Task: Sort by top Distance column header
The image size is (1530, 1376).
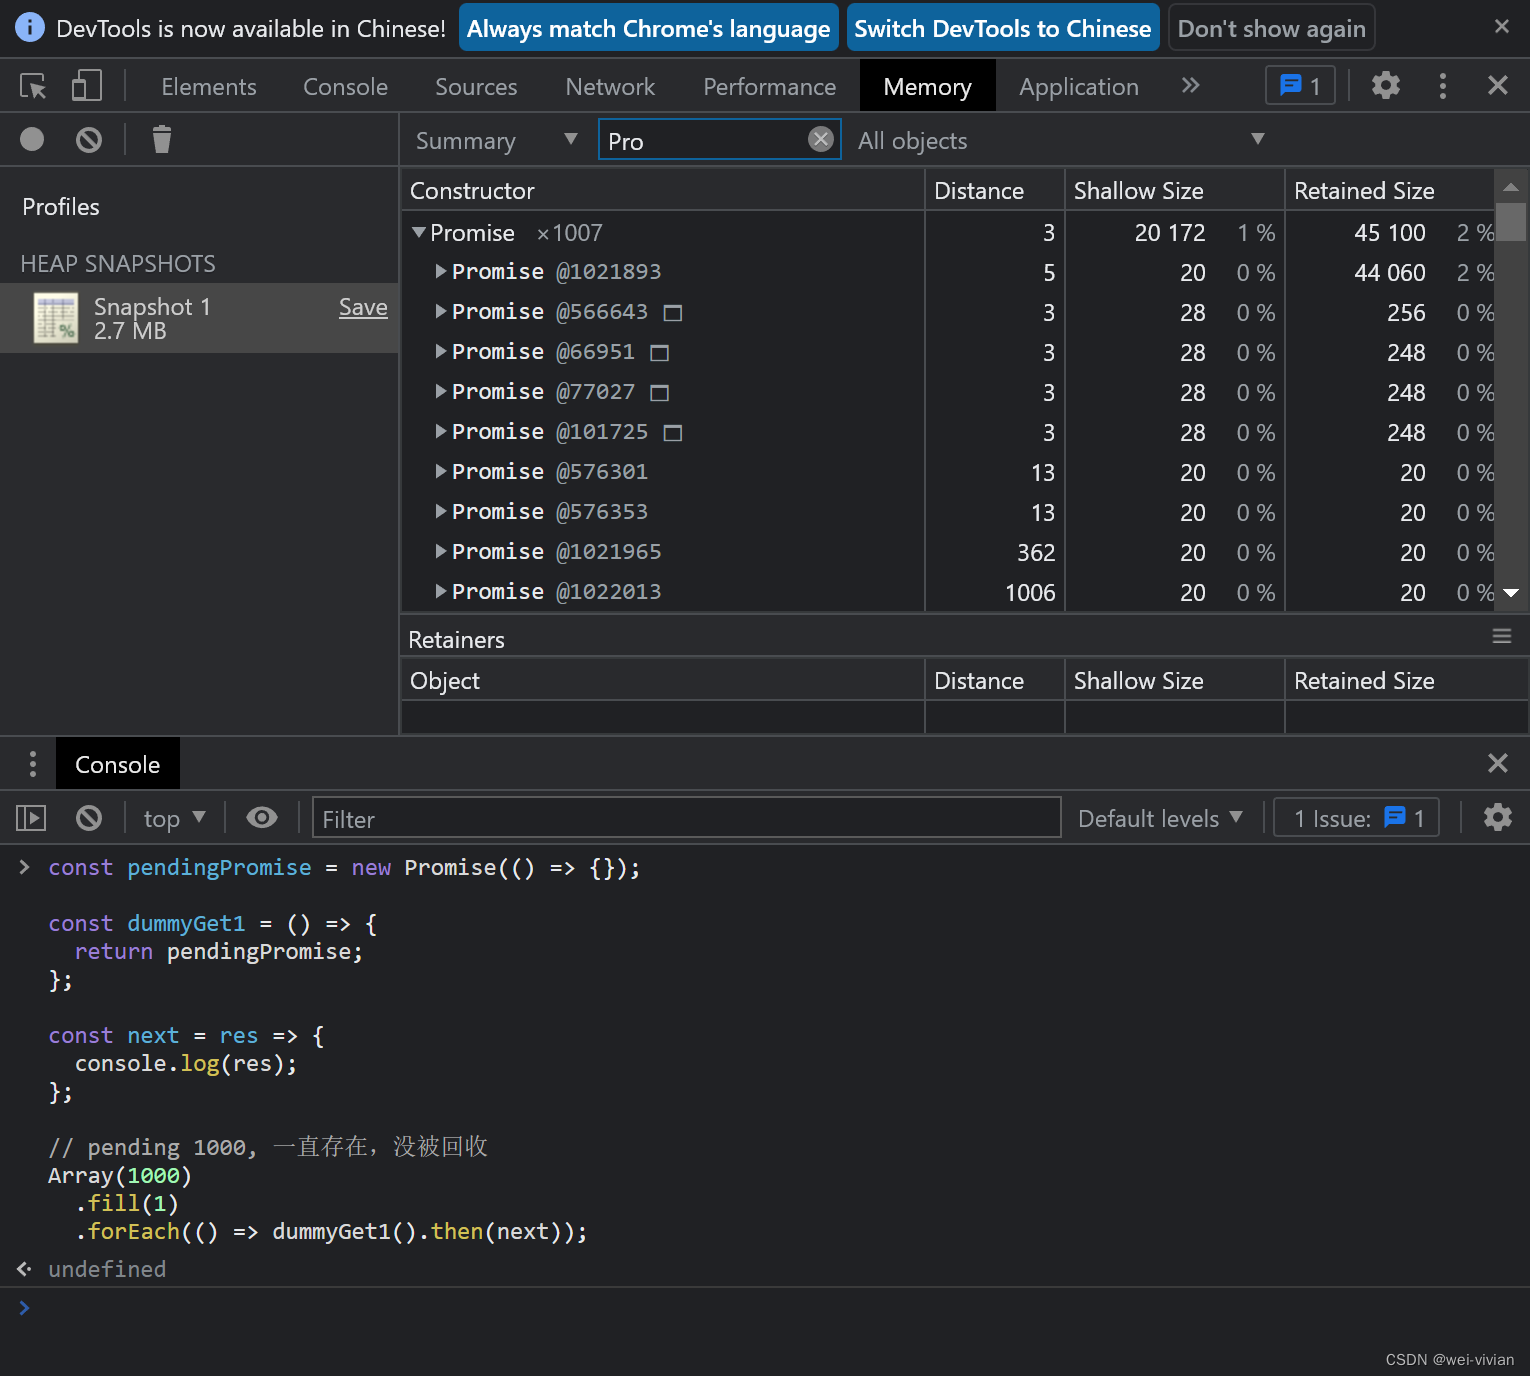Action: (x=994, y=190)
